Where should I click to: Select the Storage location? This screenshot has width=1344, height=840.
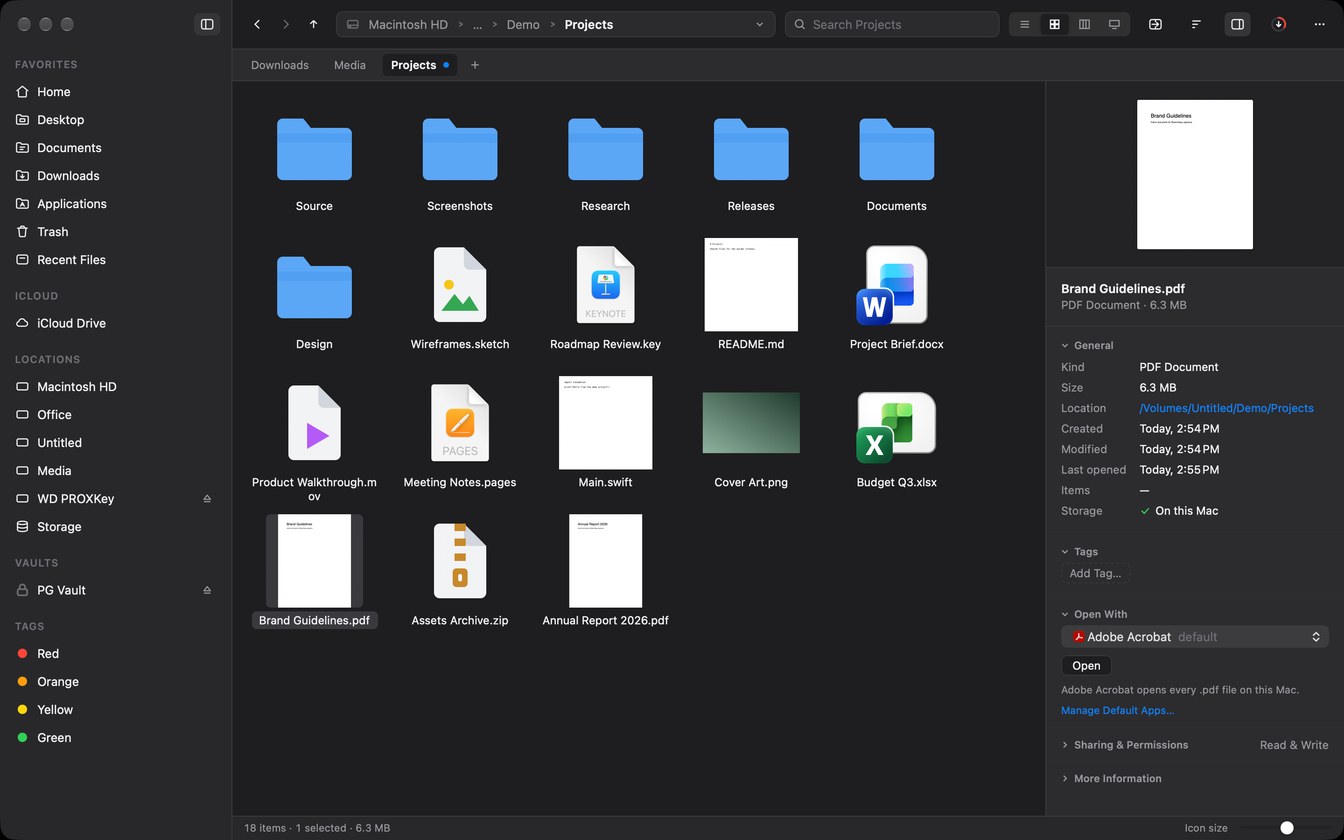coord(115,527)
